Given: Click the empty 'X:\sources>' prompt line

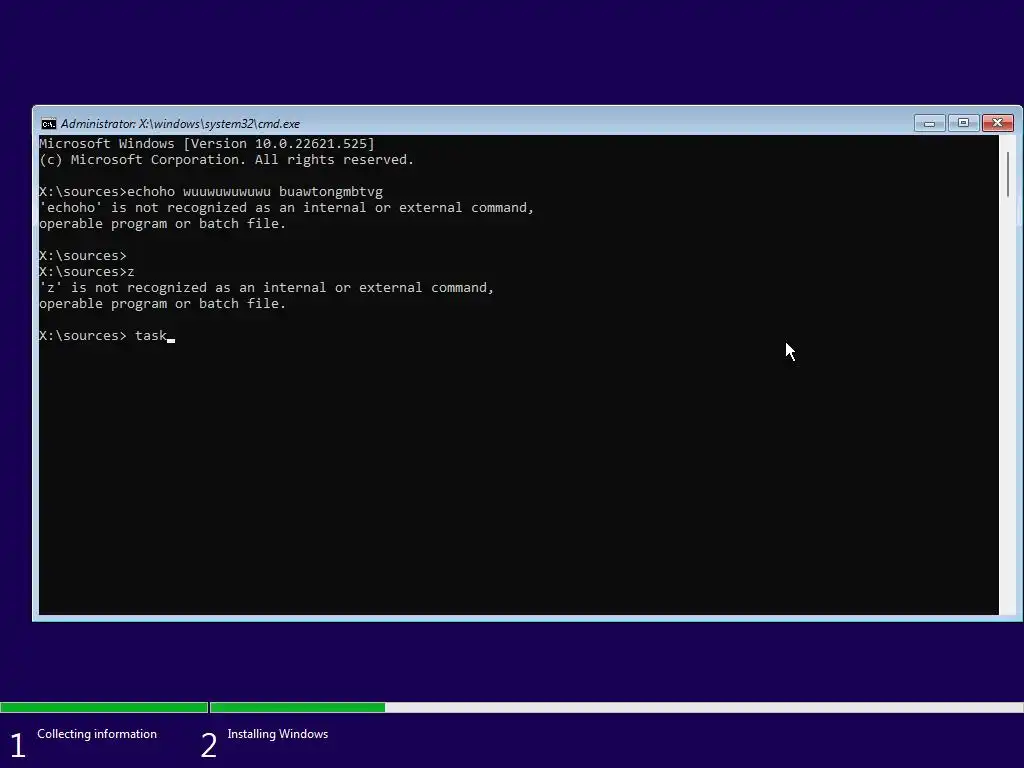Looking at the screenshot, I should tap(83, 255).
